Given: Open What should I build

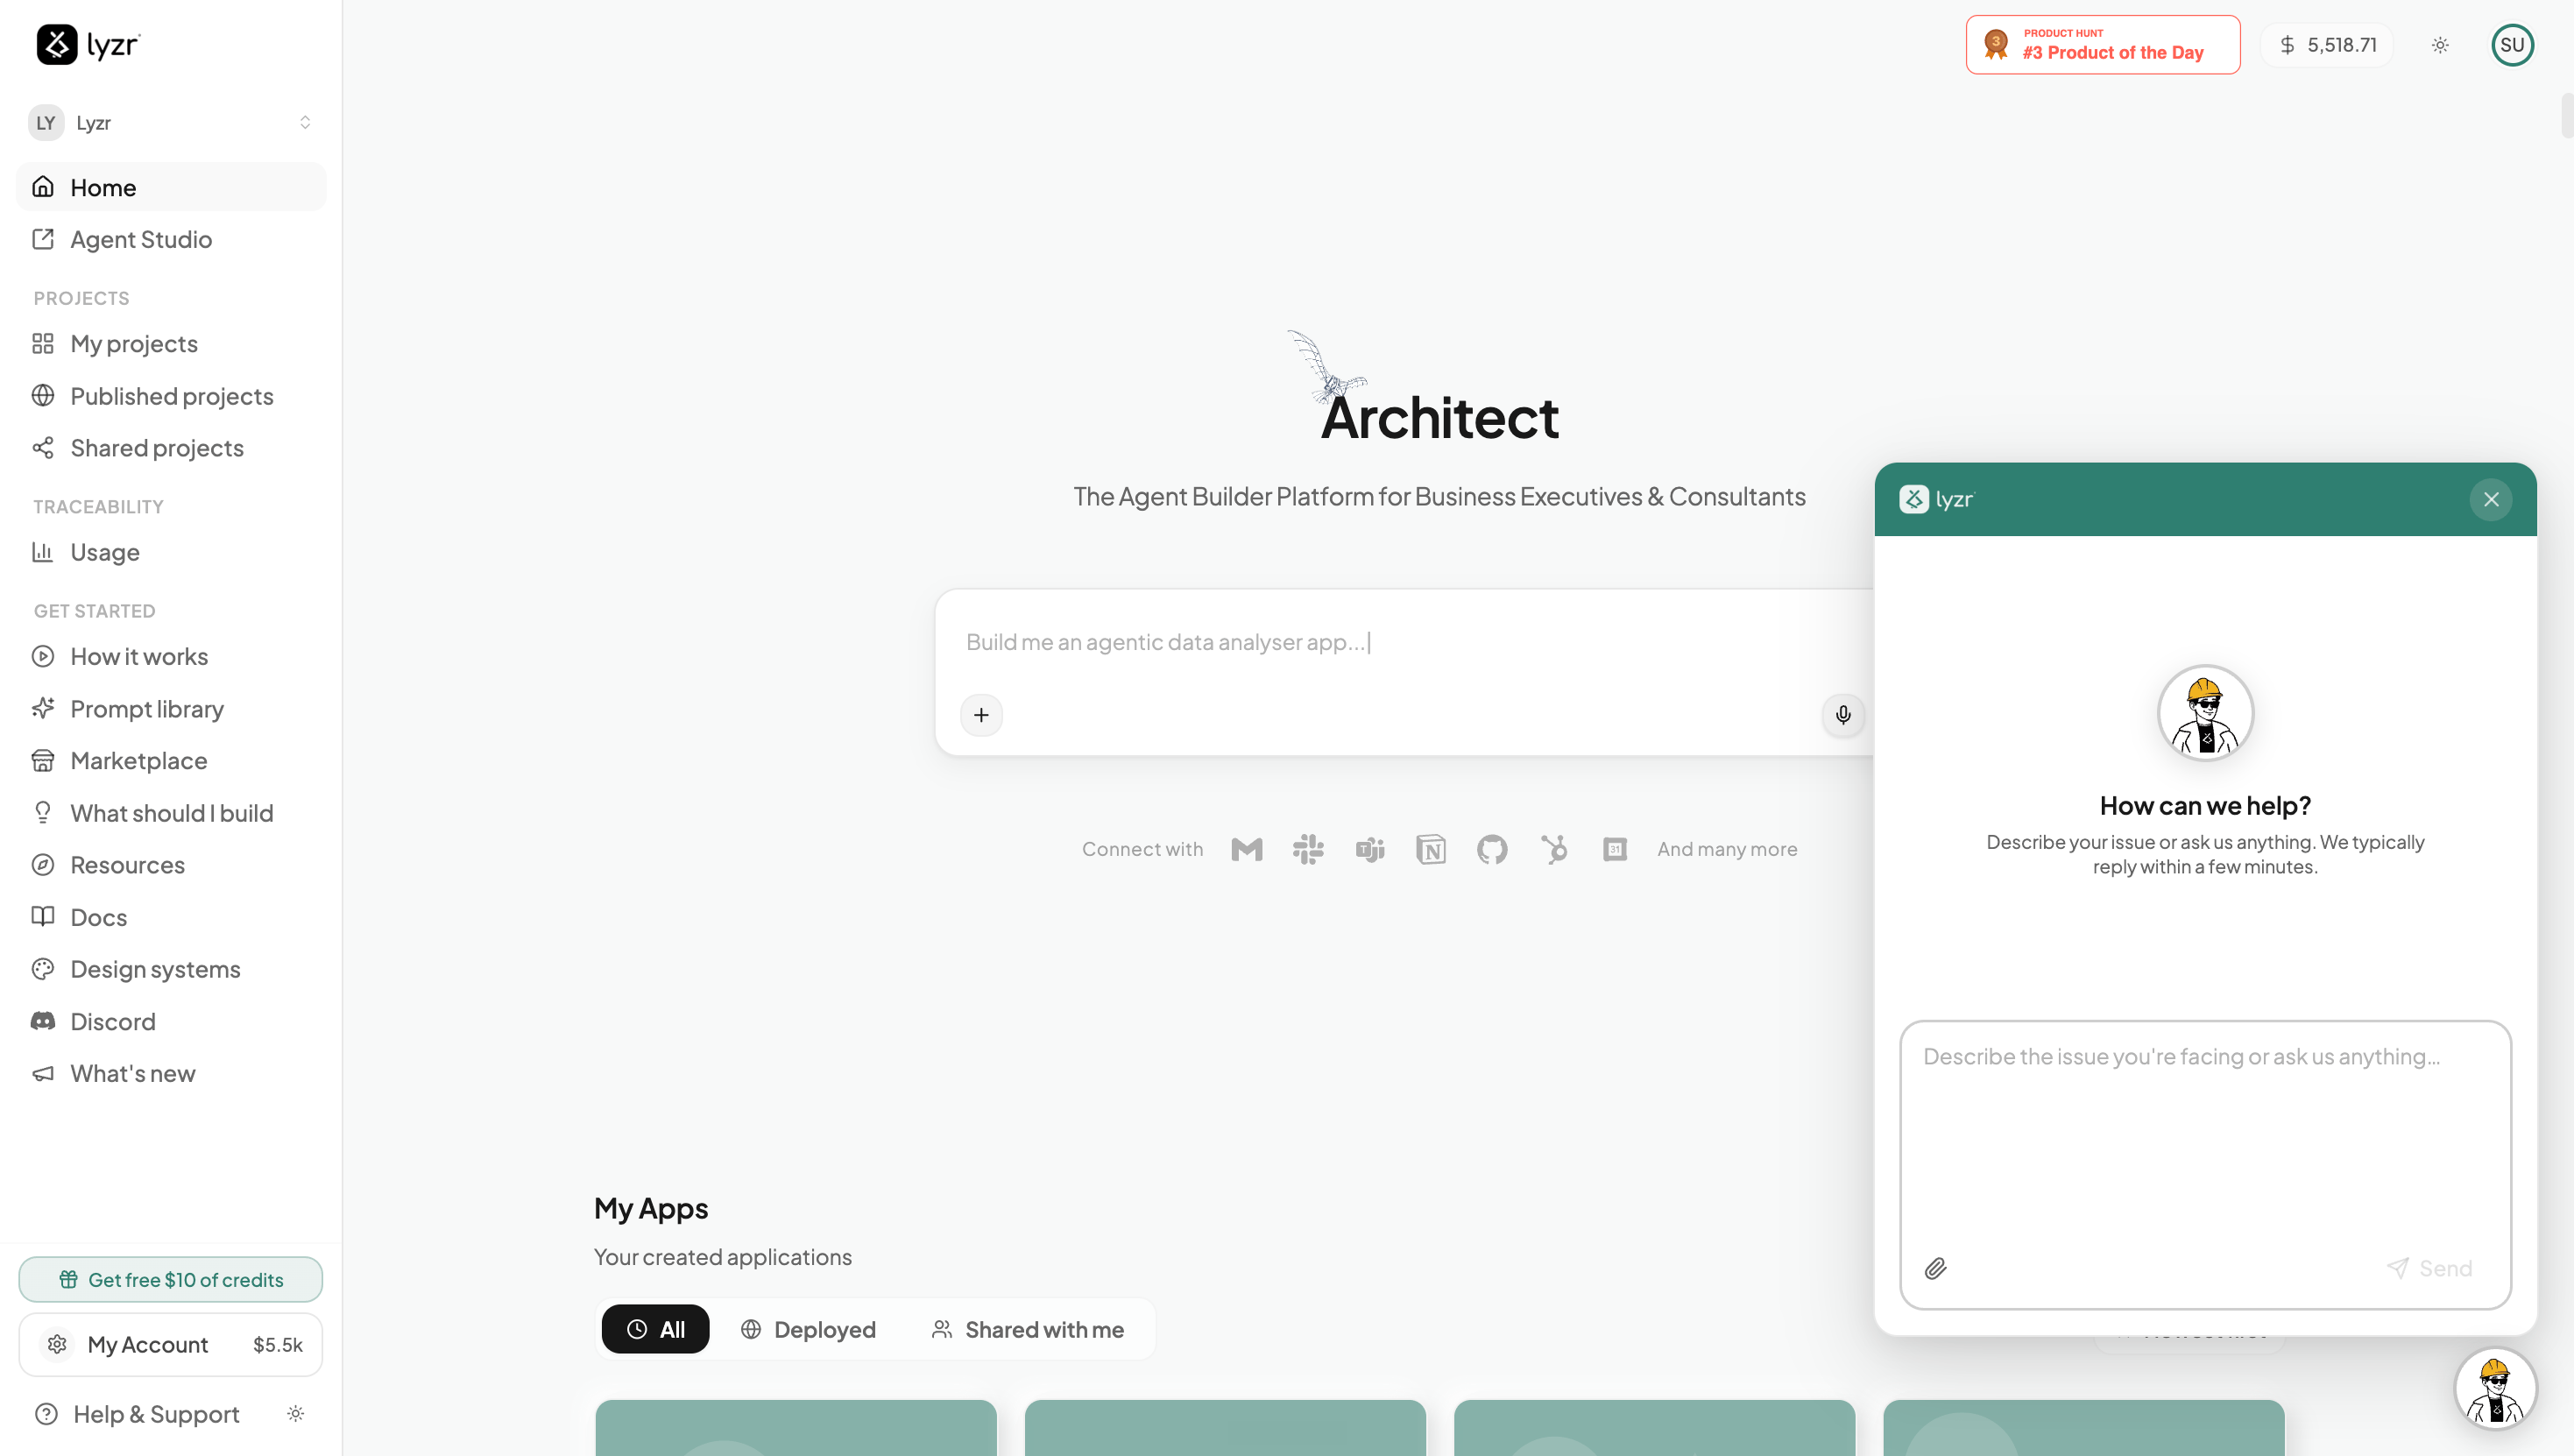Looking at the screenshot, I should pos(171,813).
